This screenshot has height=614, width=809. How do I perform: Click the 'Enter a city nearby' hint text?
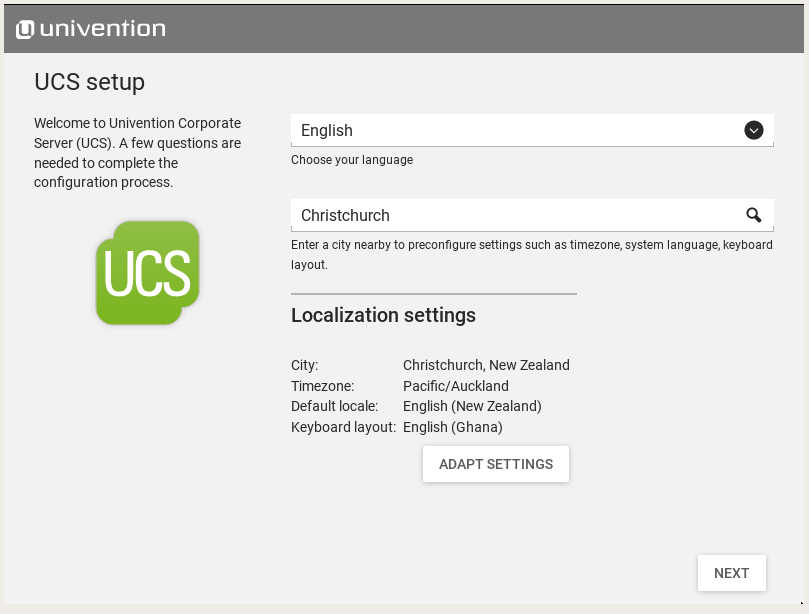pos(531,254)
